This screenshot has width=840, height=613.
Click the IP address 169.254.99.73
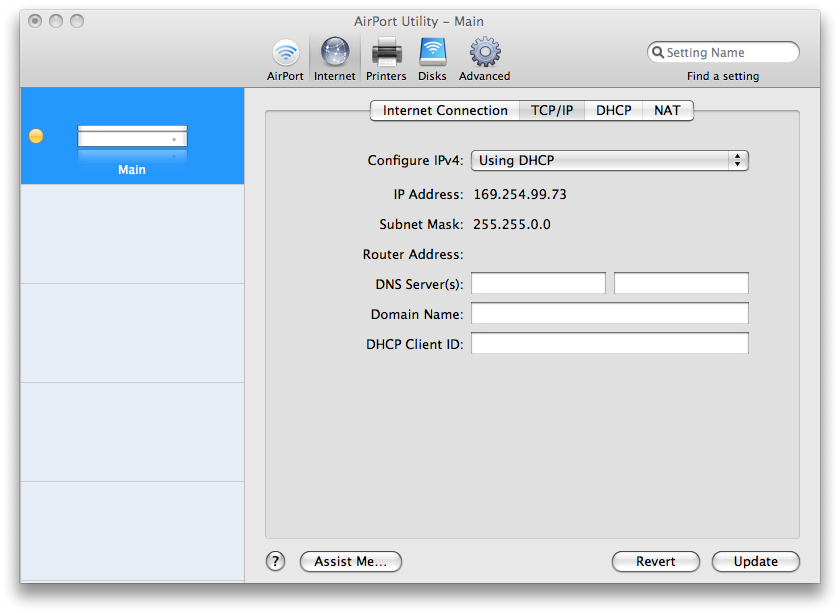520,194
